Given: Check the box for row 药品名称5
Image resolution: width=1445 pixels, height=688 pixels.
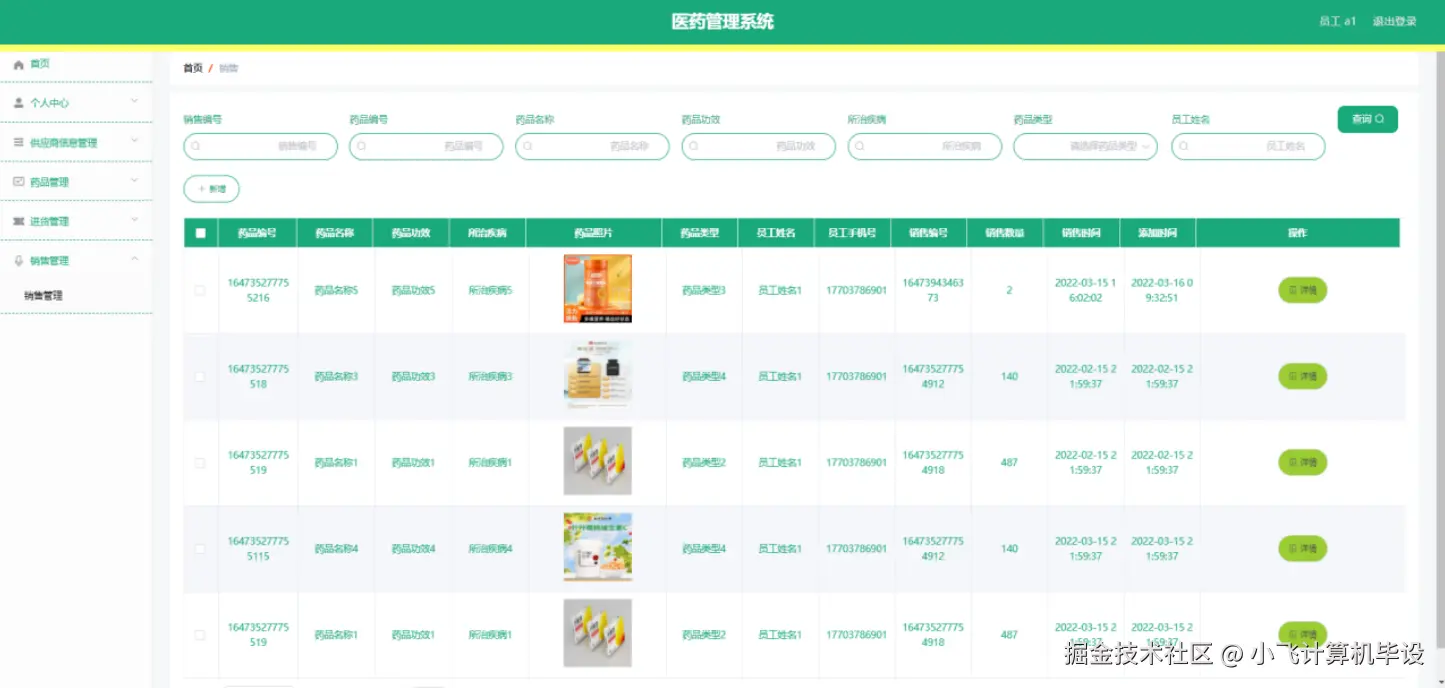Looking at the screenshot, I should coord(200,290).
